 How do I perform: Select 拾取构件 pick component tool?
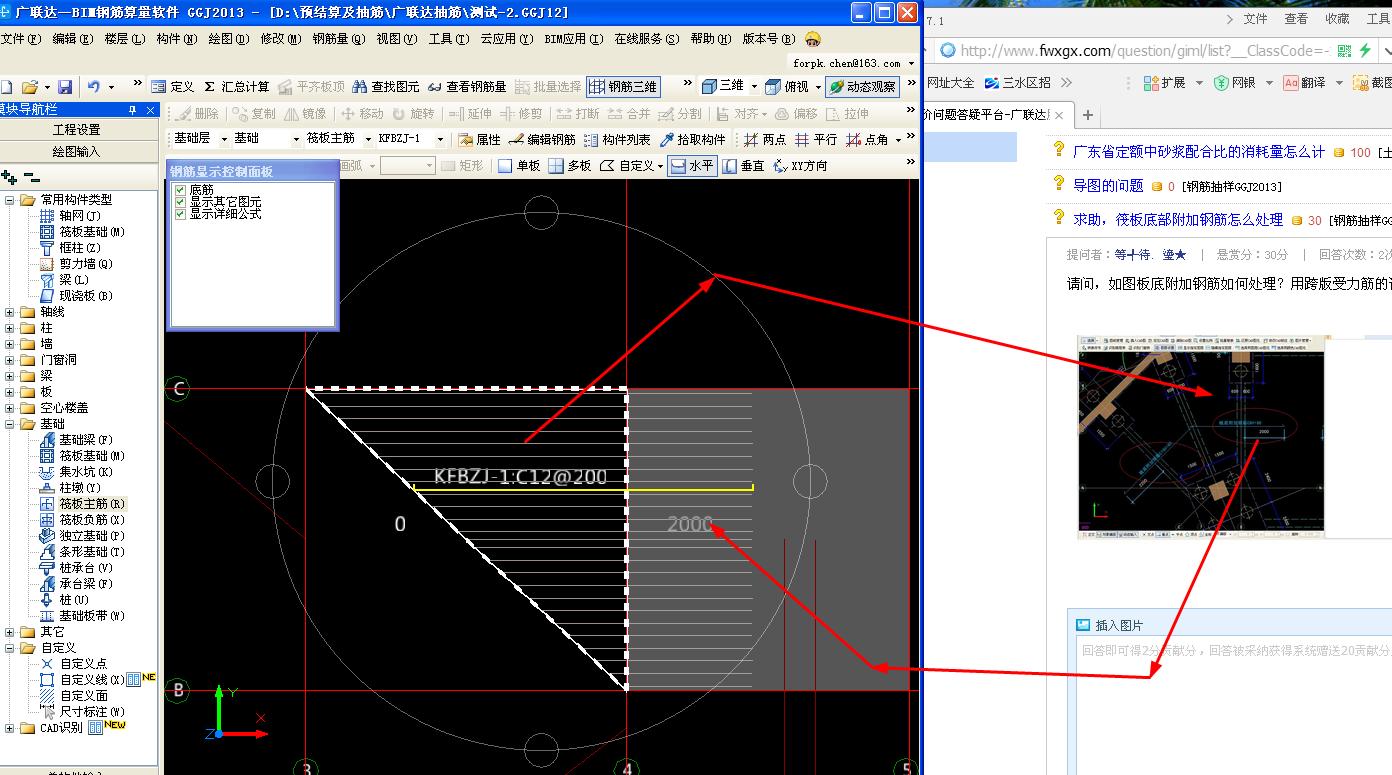692,140
